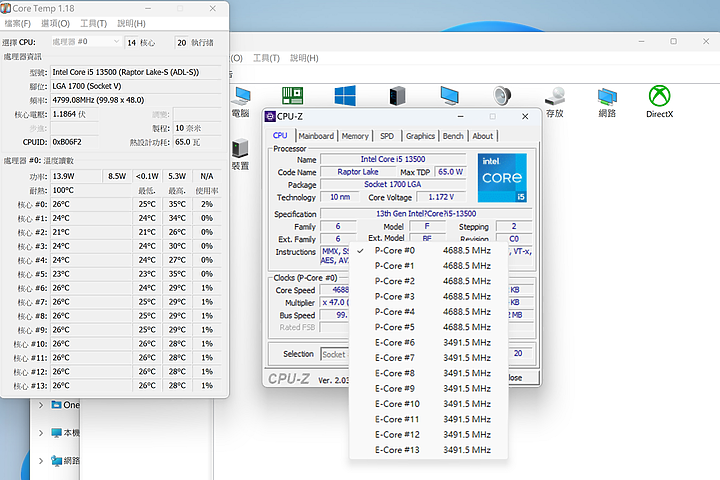Expand the One folder tree node
The width and height of the screenshot is (720, 480).
41,405
